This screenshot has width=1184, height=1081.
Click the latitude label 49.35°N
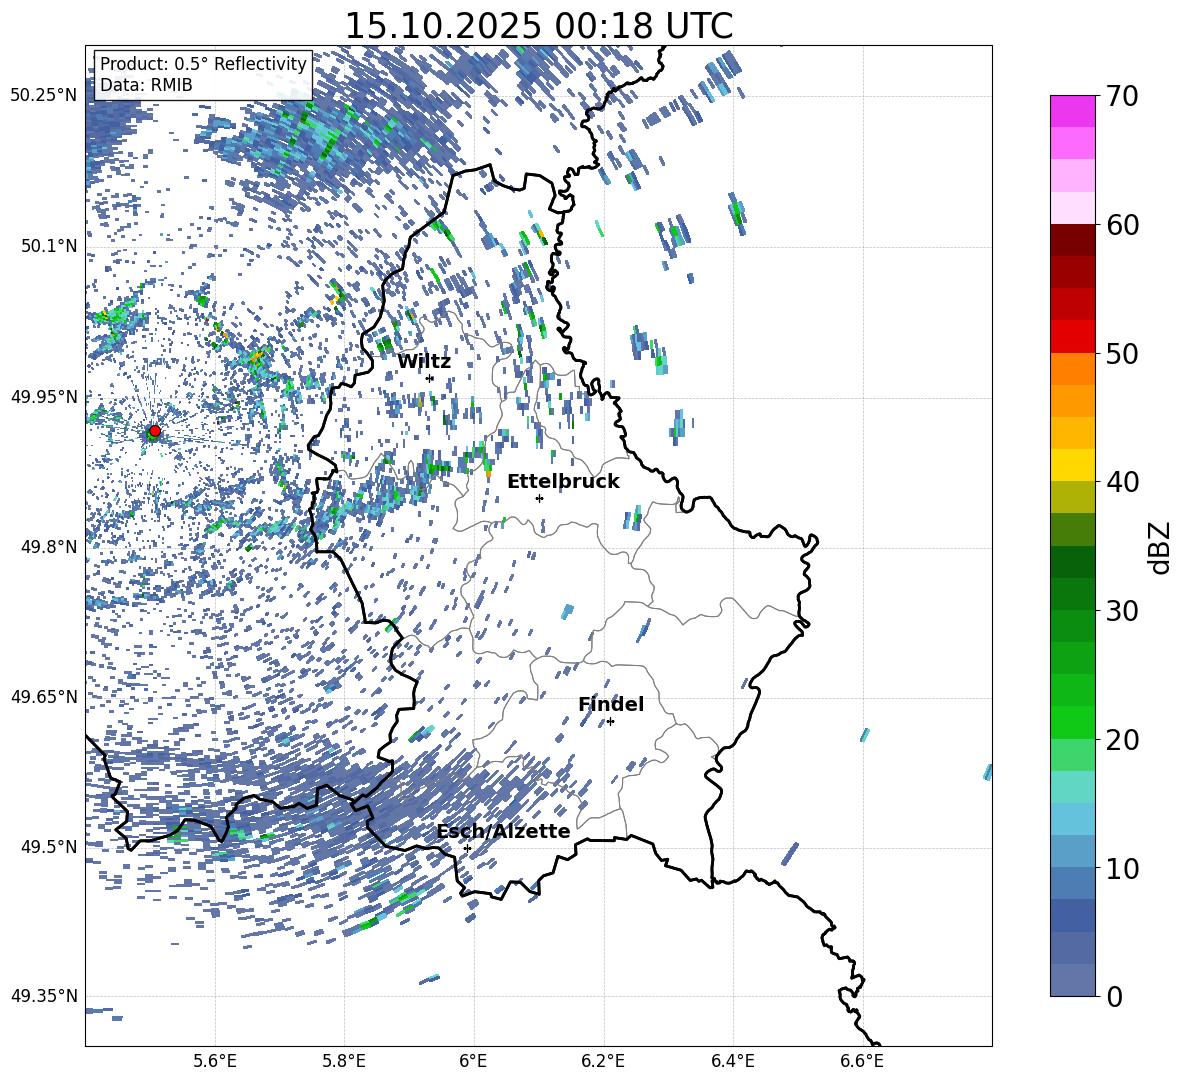(44, 996)
